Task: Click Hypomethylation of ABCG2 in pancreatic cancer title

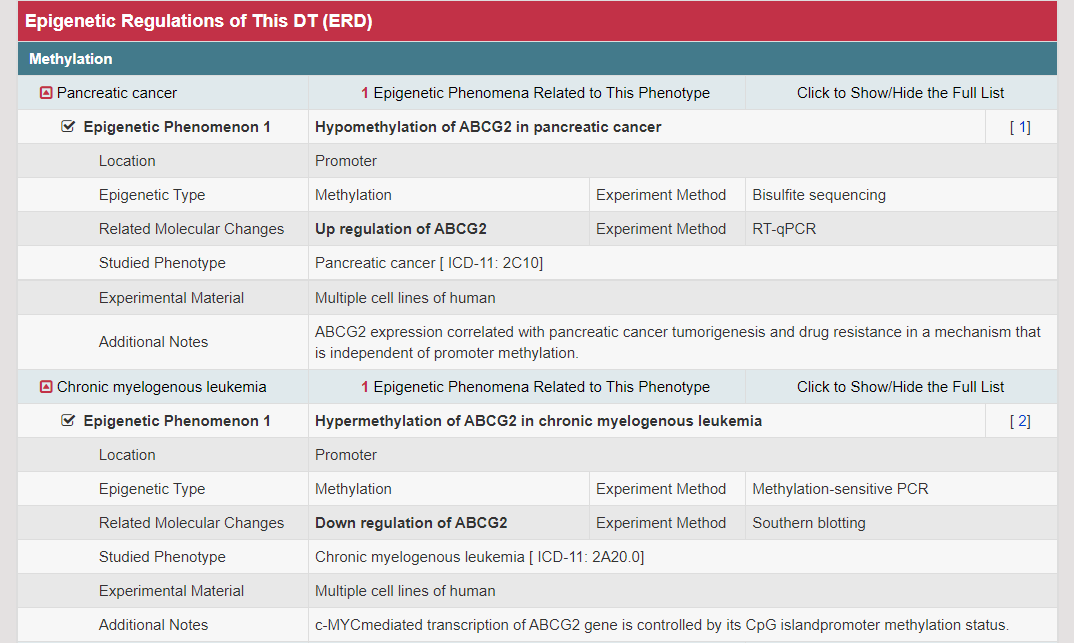Action: pos(488,127)
